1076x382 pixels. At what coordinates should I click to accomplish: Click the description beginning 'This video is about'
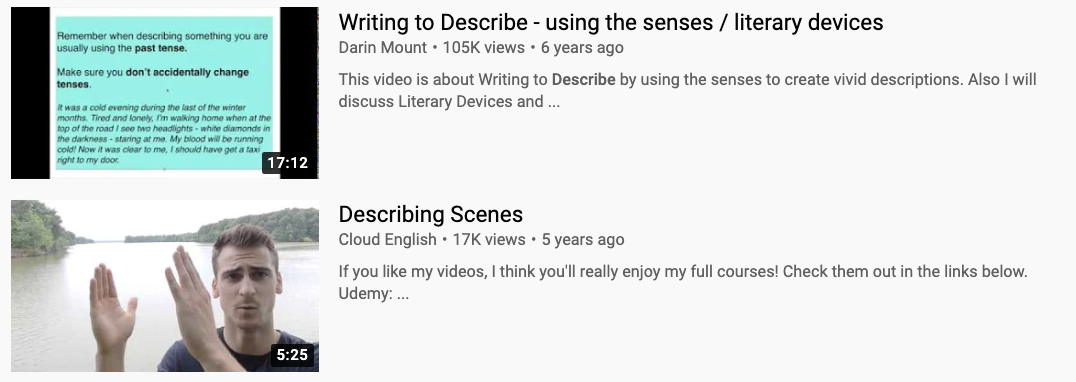687,91
